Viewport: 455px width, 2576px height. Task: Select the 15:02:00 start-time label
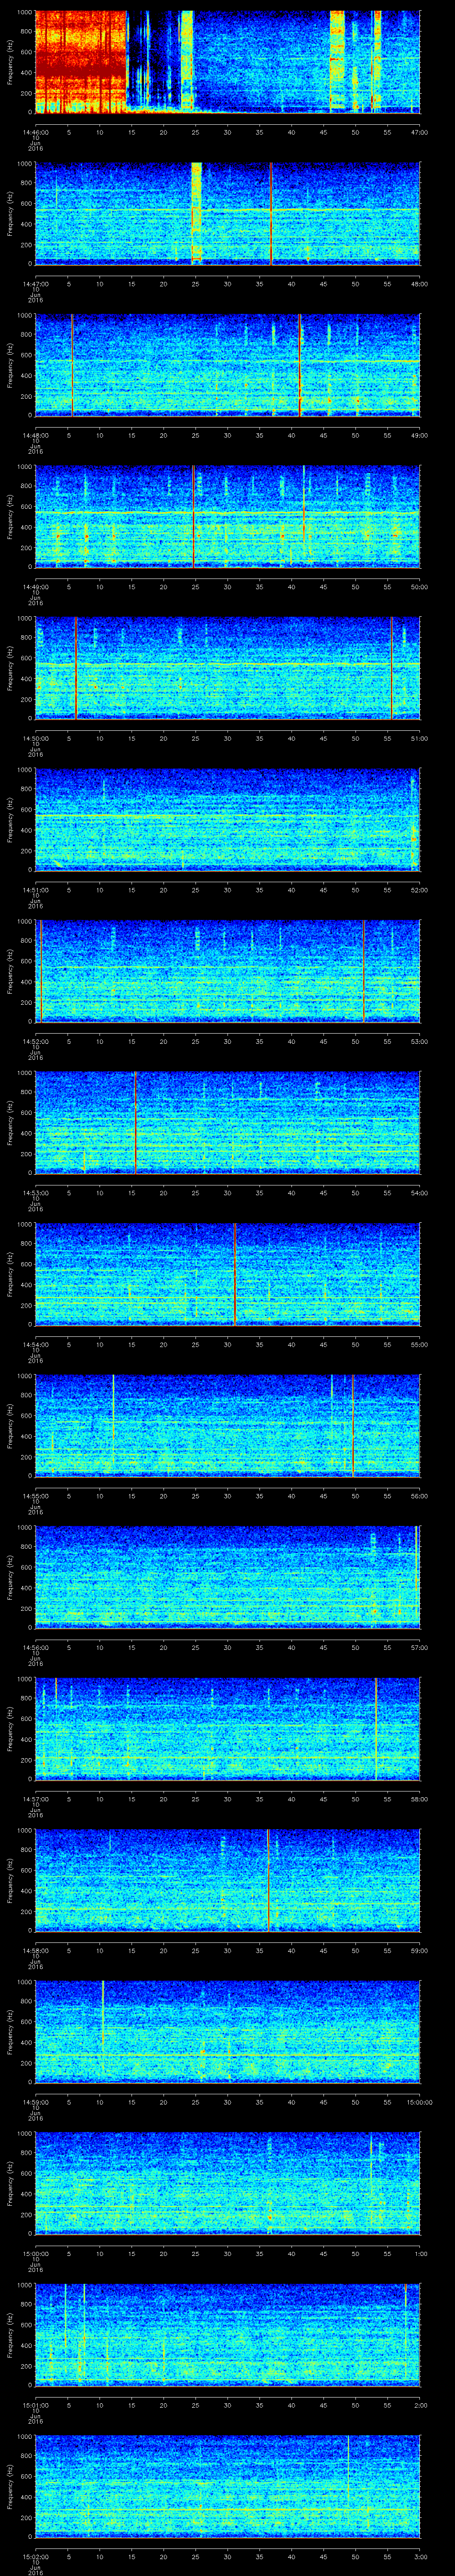coord(35,2556)
